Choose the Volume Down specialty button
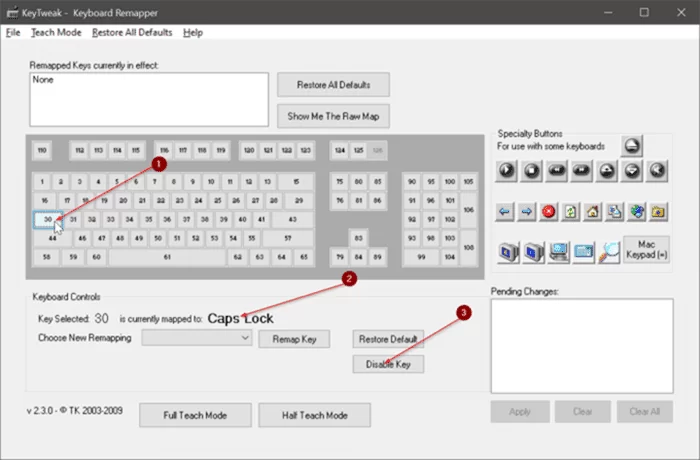Image resolution: width=700 pixels, height=460 pixels. (x=632, y=171)
